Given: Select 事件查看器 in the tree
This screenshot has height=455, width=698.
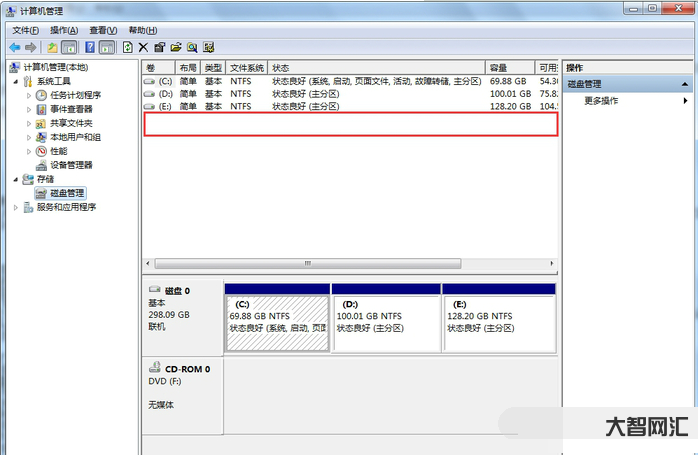Looking at the screenshot, I should pyautogui.click(x=71, y=109).
